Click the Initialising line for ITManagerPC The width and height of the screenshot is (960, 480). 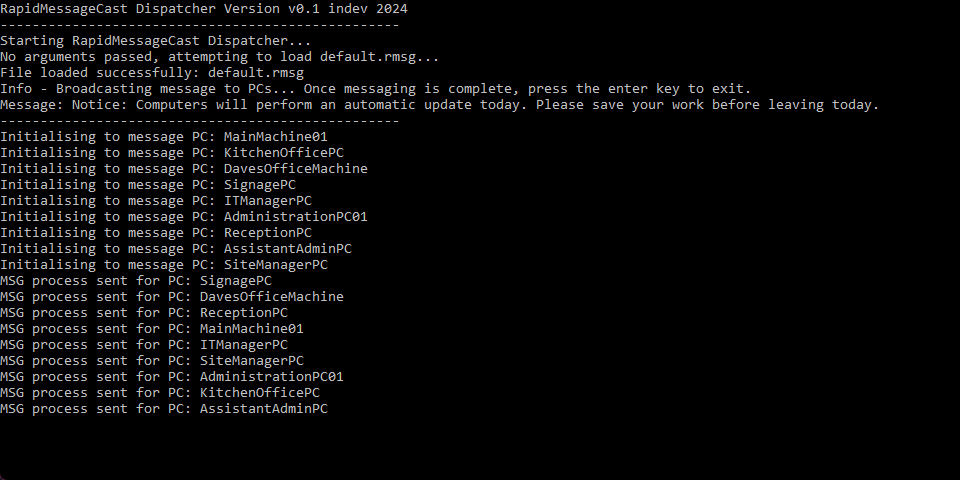pyautogui.click(x=156, y=201)
